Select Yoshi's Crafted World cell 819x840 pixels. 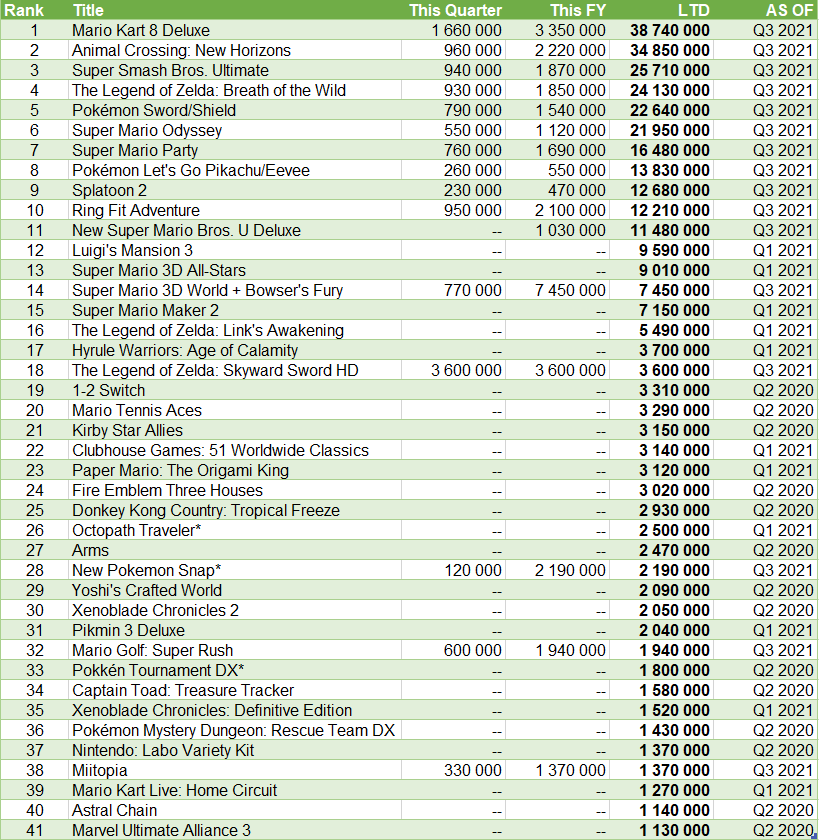[235, 590]
